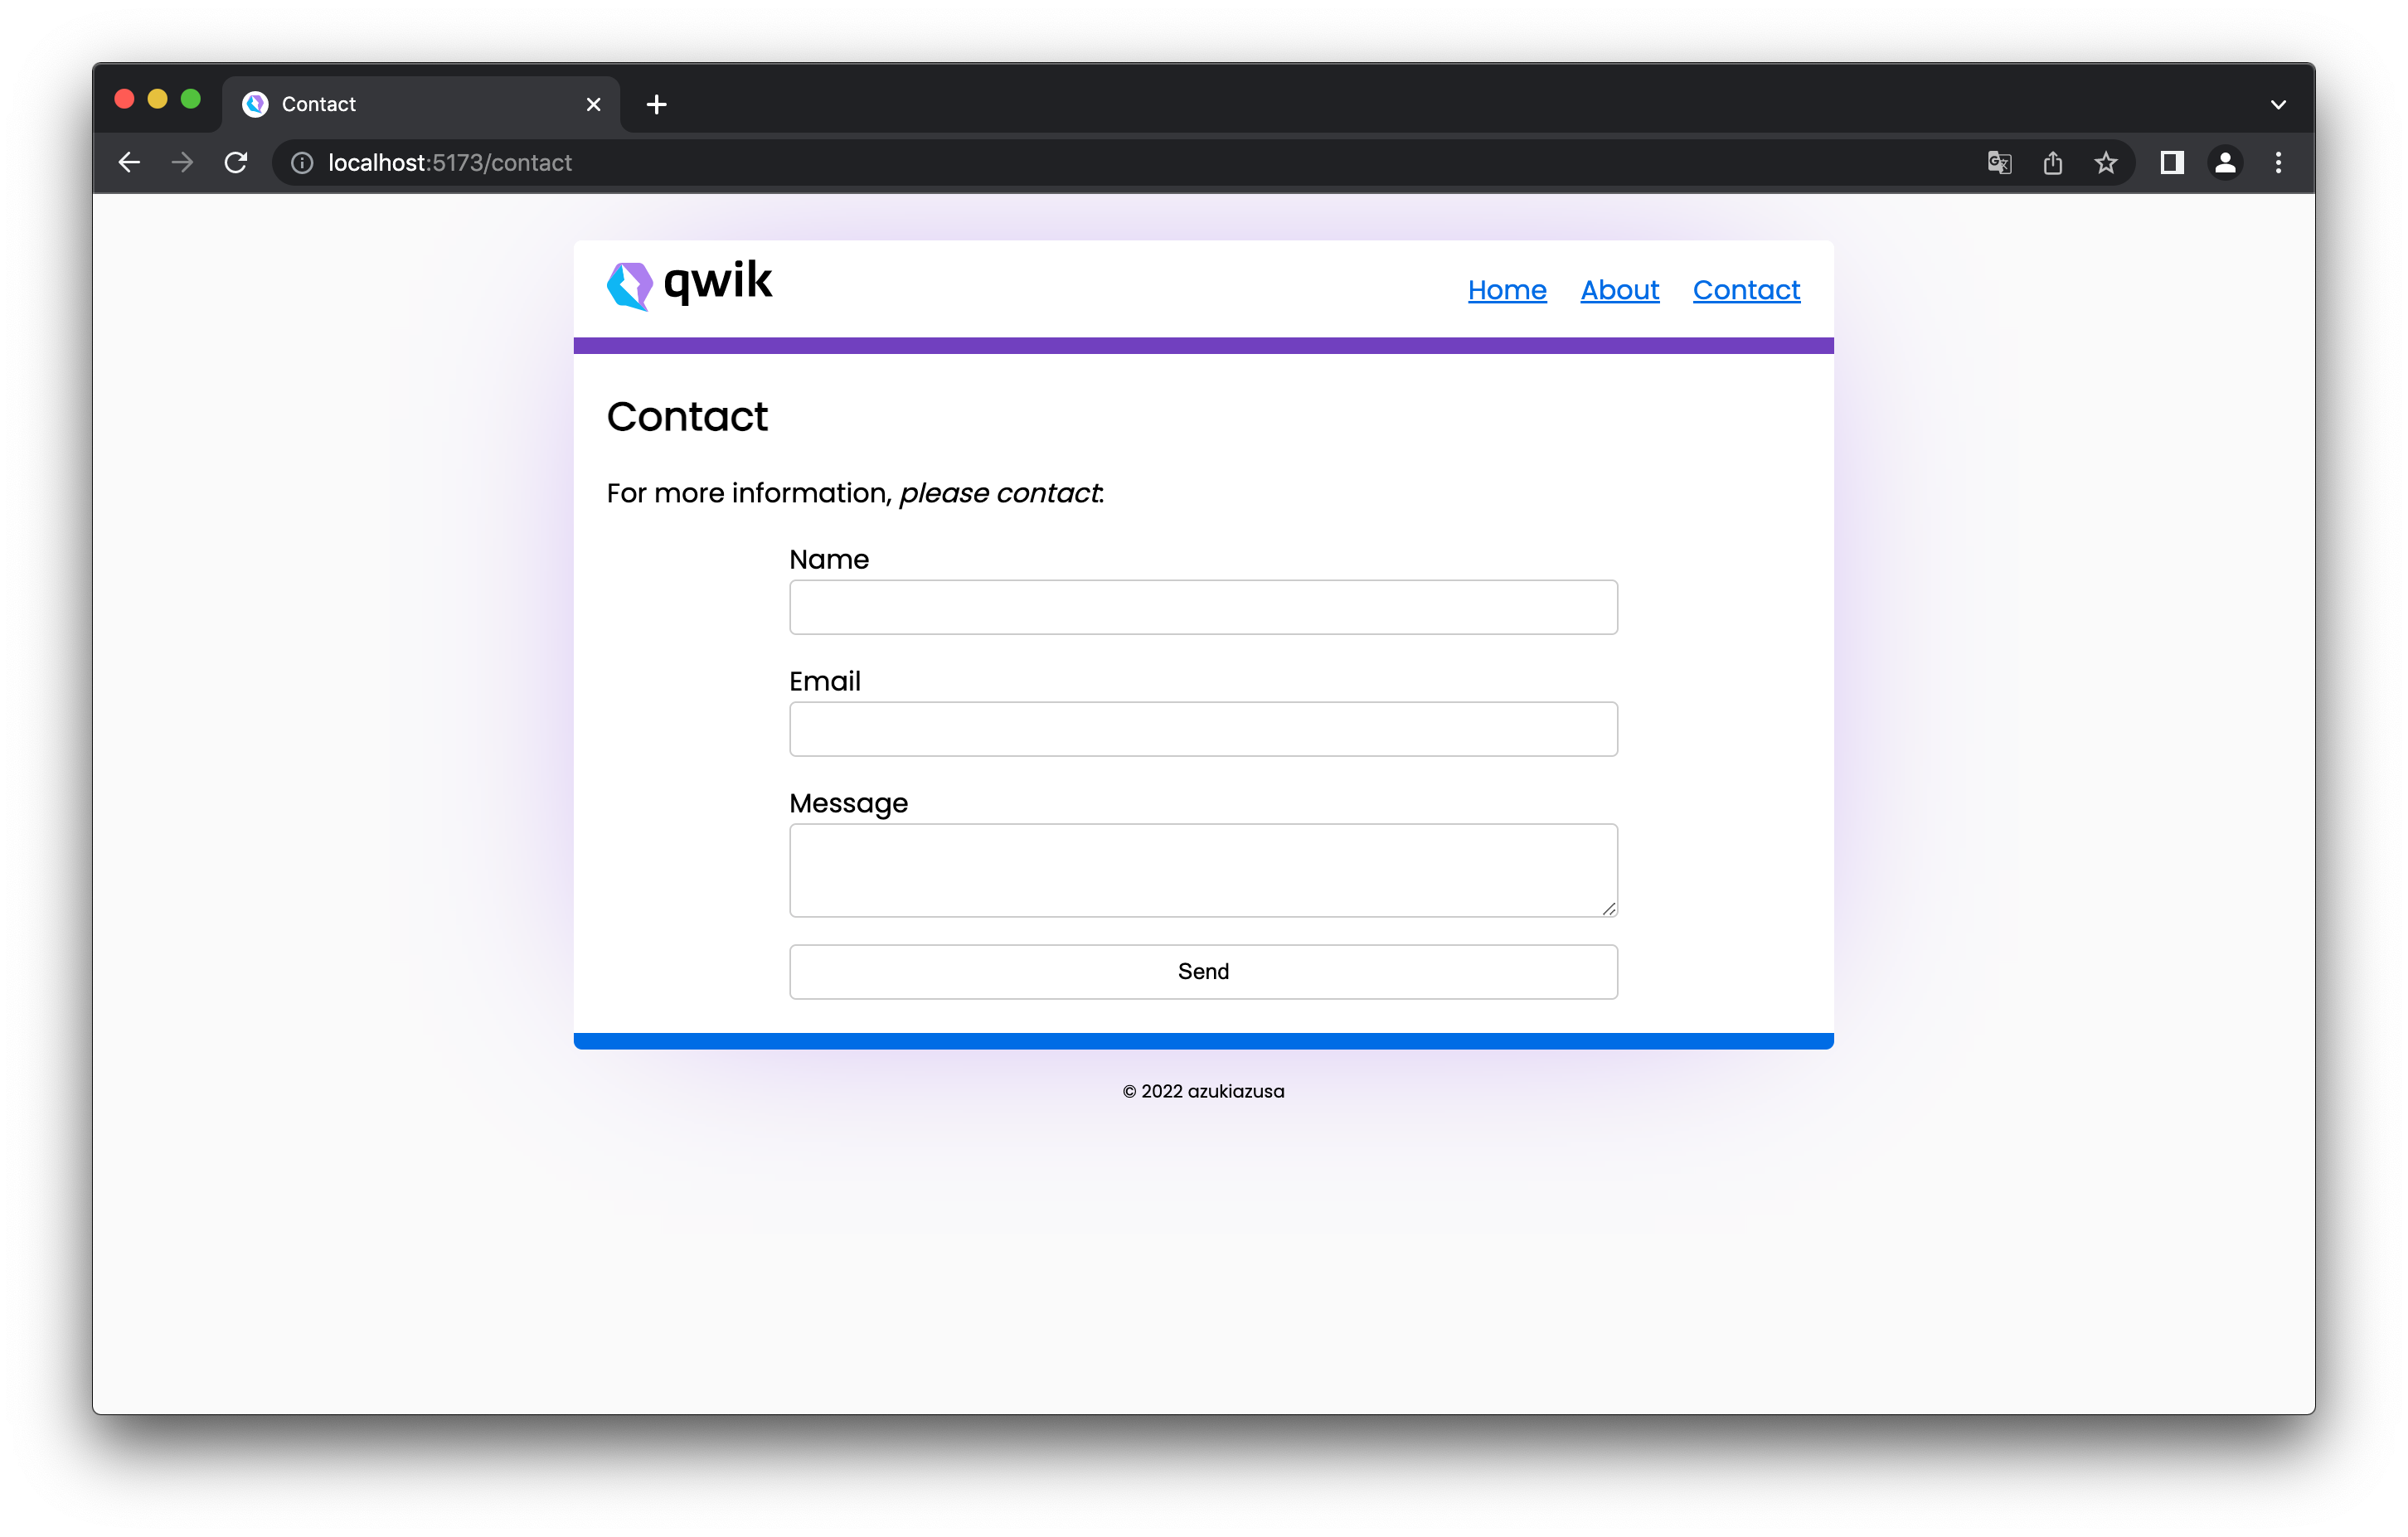Image resolution: width=2408 pixels, height=1537 pixels.
Task: Navigate to the Home page
Action: pos(1506,289)
